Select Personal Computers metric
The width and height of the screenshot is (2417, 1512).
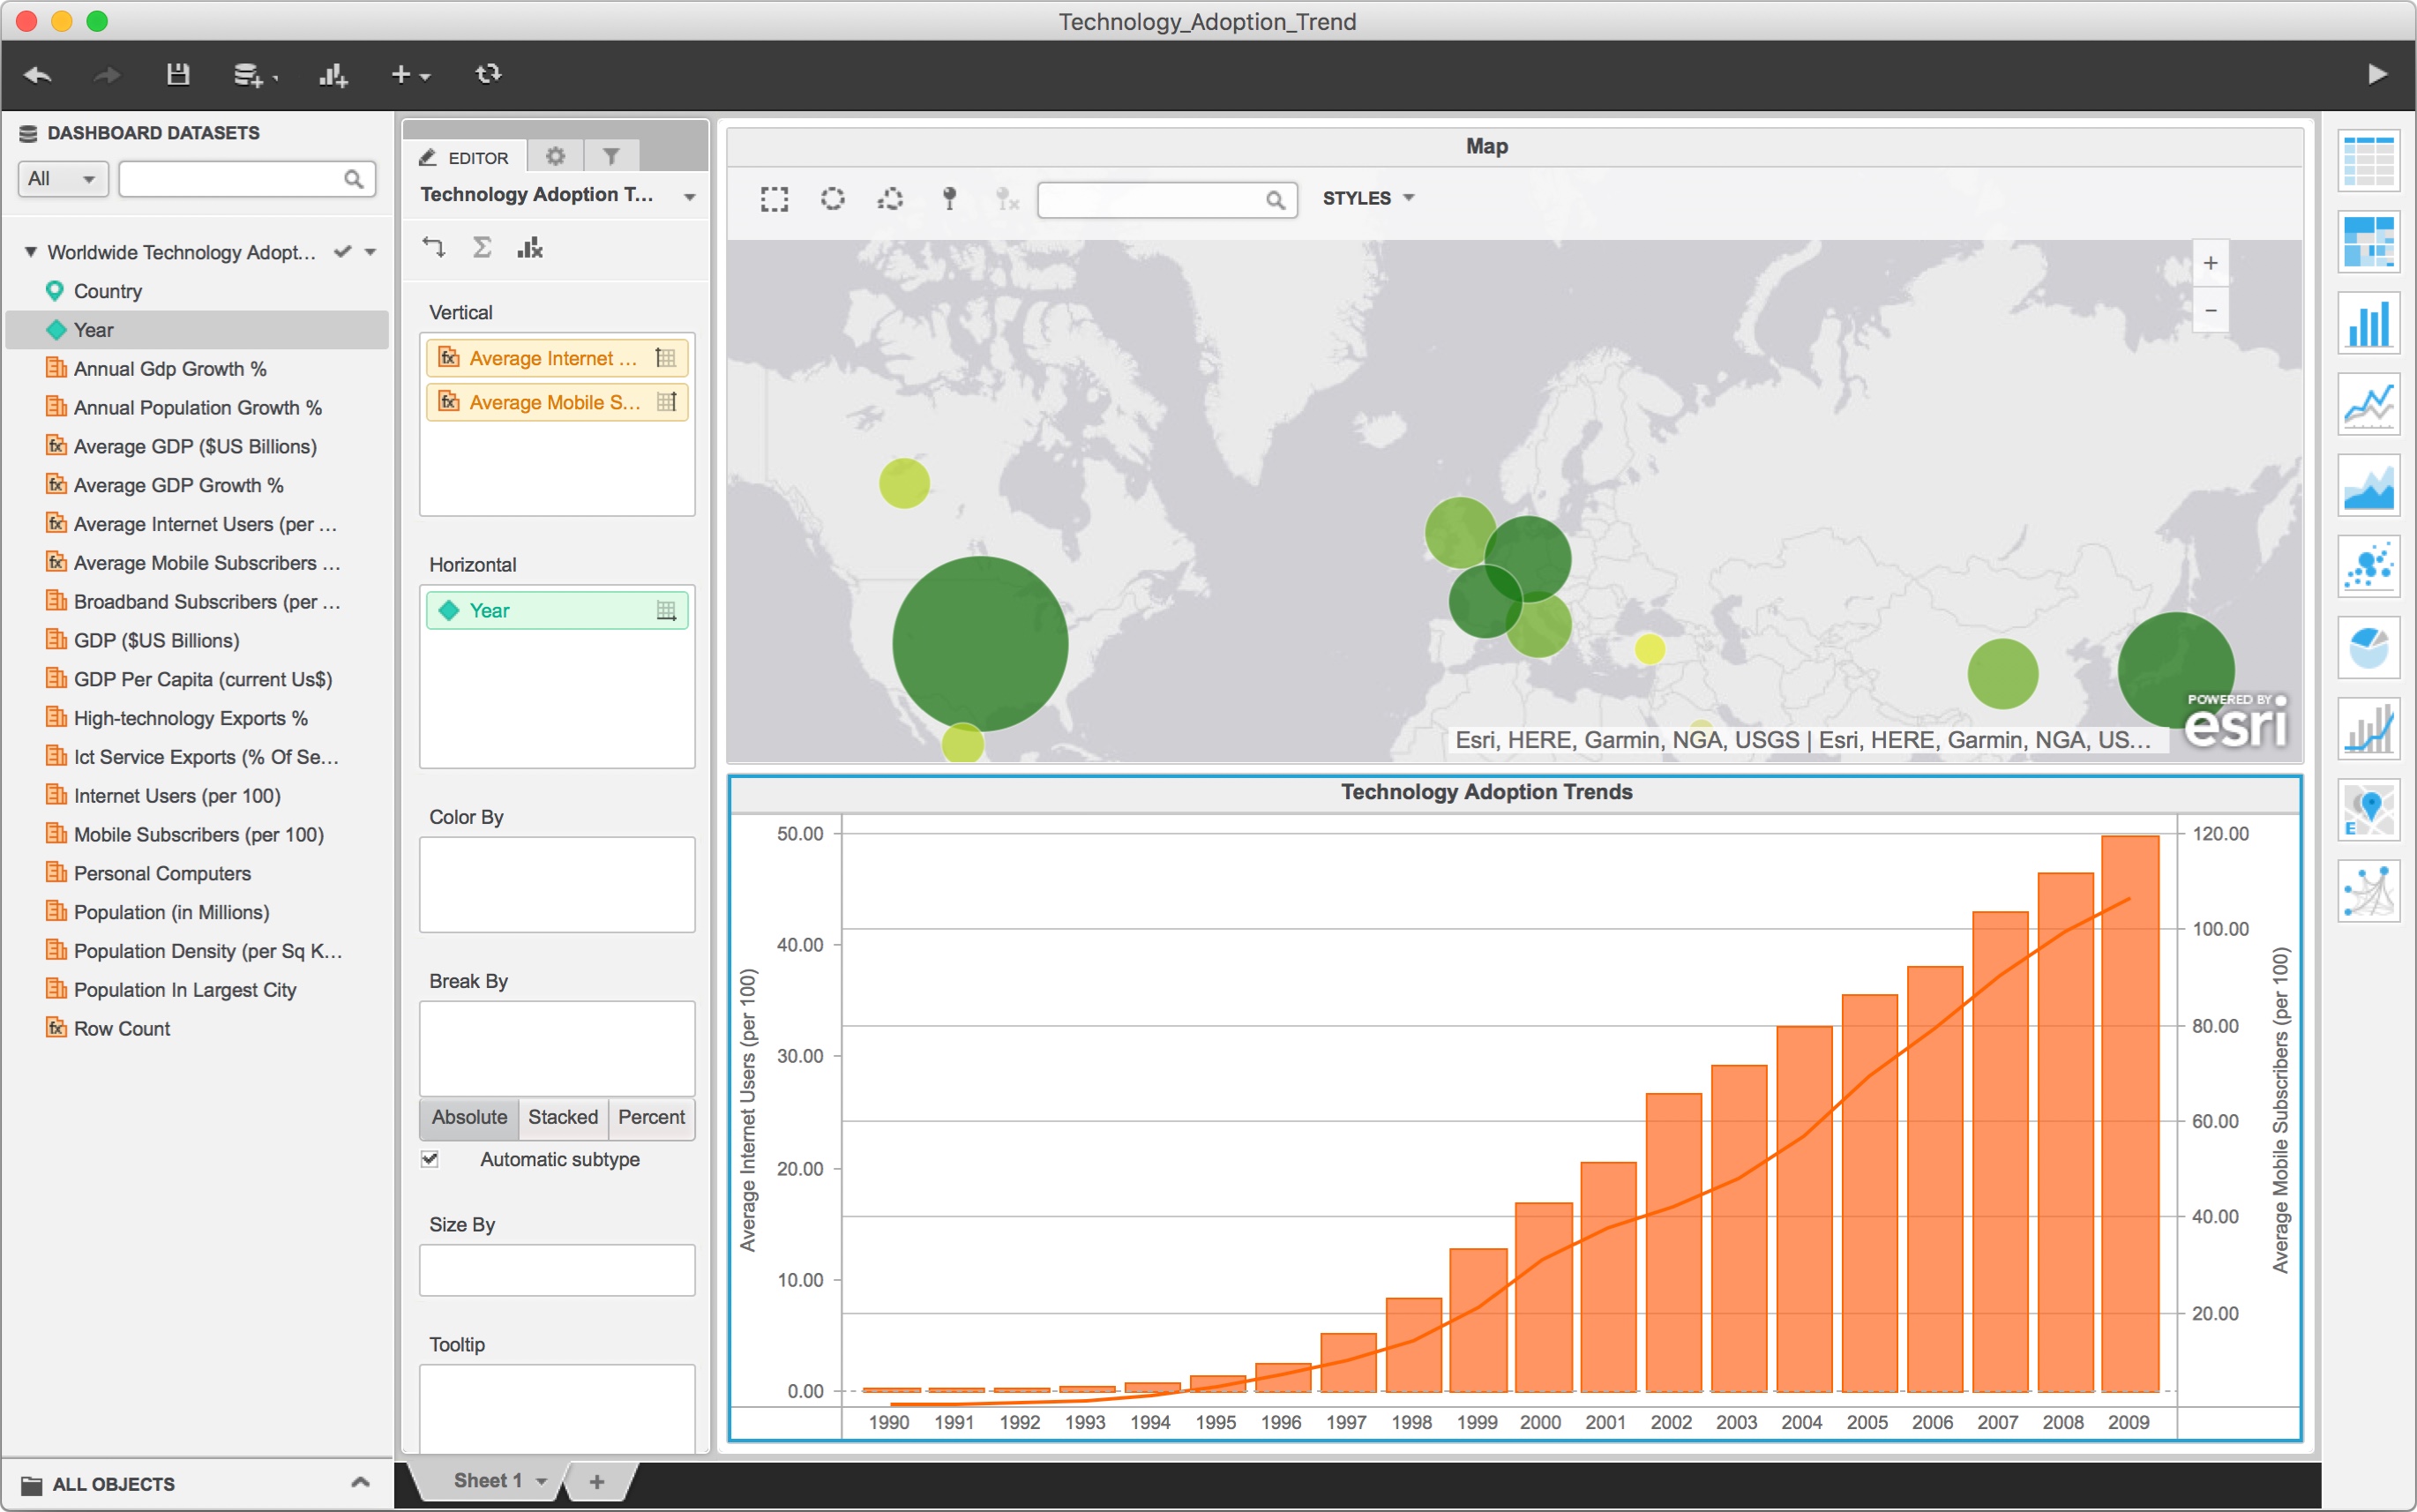tap(161, 873)
